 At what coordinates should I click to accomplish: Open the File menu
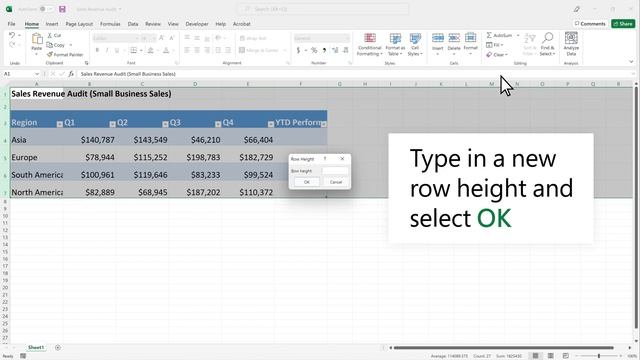(11, 24)
